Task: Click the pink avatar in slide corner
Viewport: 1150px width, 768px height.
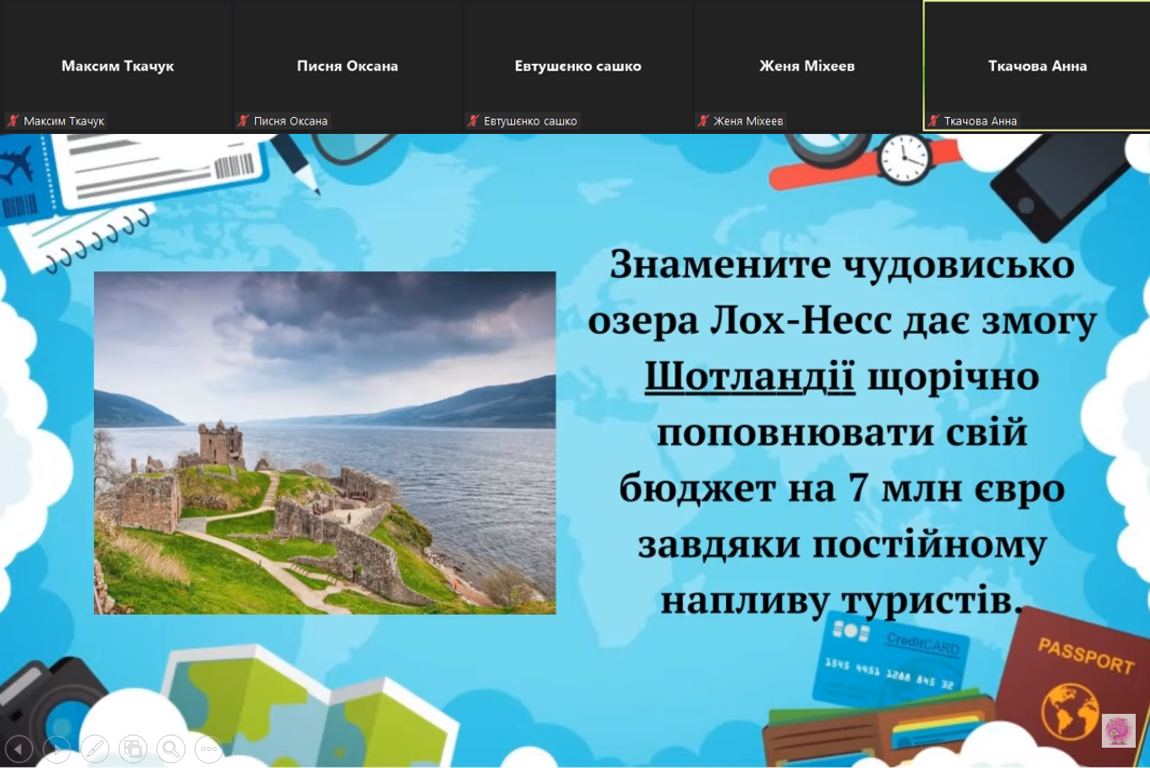Action: point(1118,731)
